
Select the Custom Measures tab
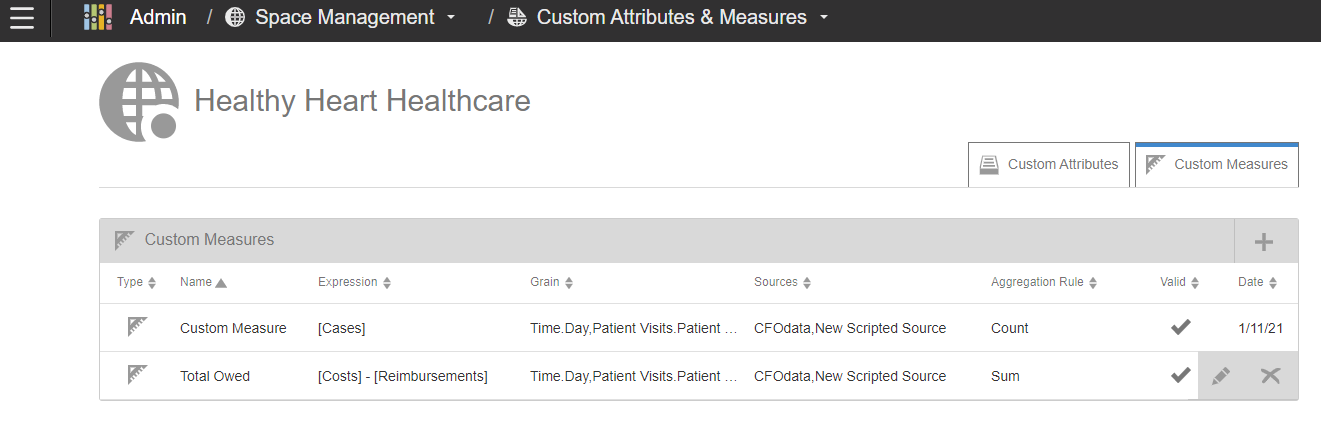coord(1217,165)
